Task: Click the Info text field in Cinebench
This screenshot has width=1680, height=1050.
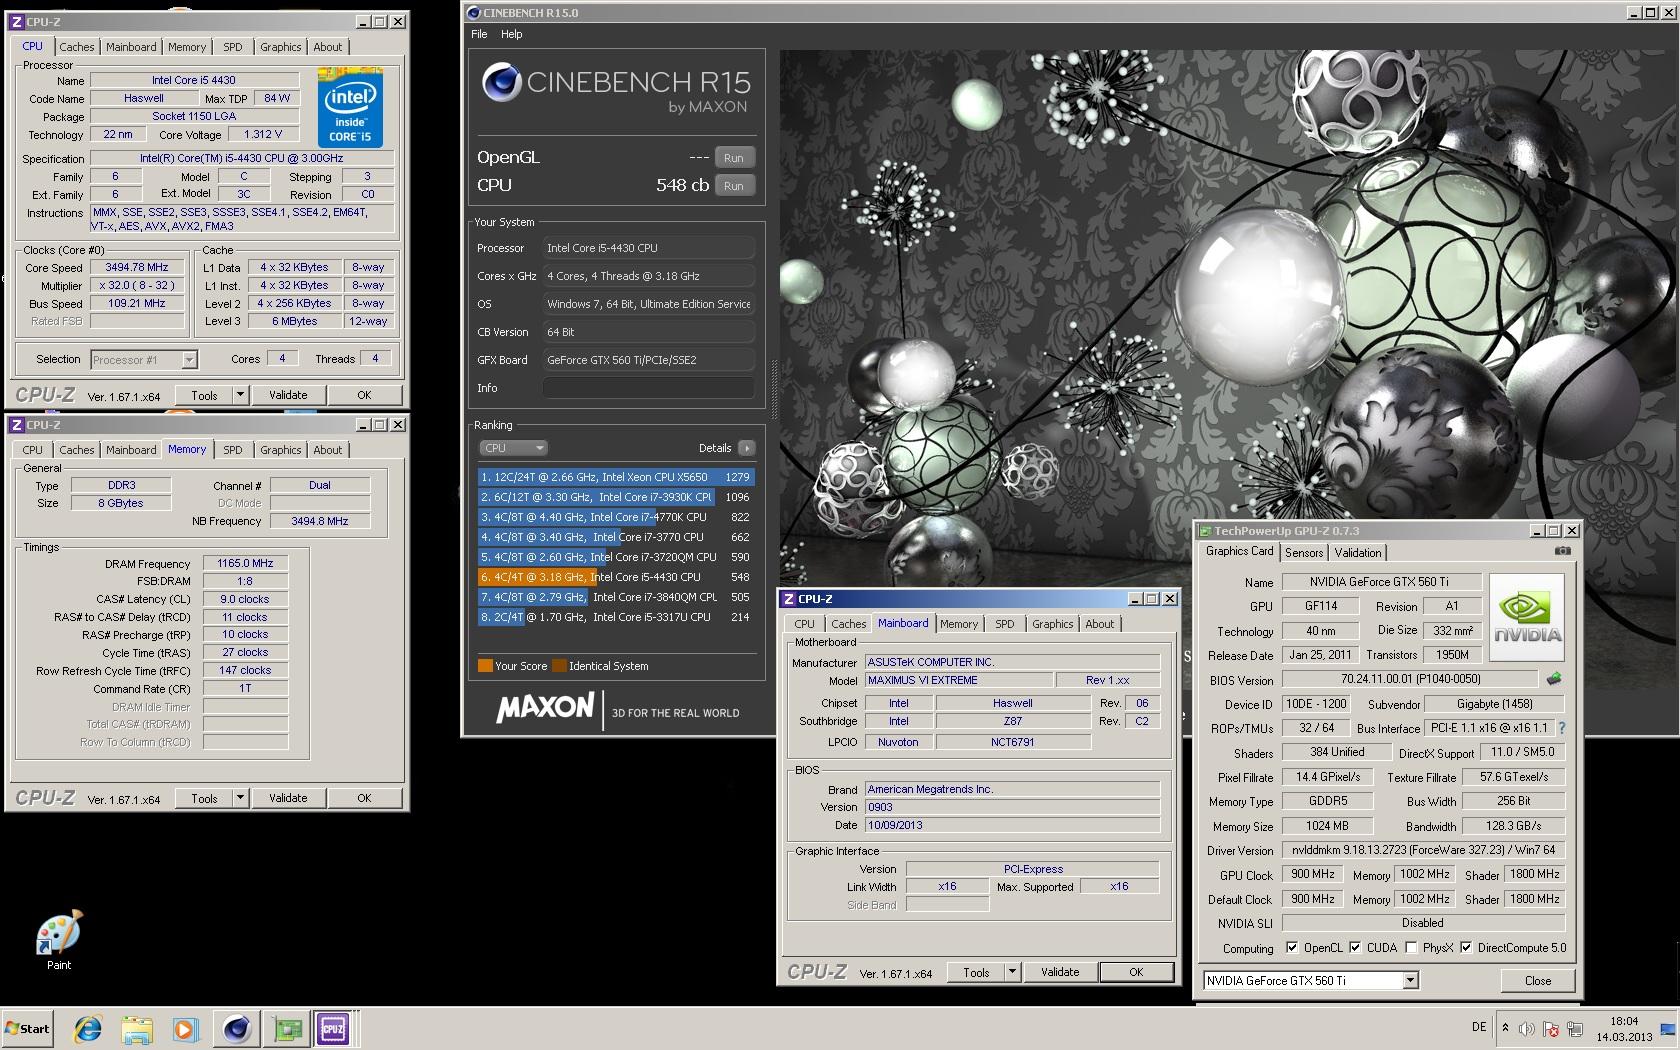Action: point(648,388)
